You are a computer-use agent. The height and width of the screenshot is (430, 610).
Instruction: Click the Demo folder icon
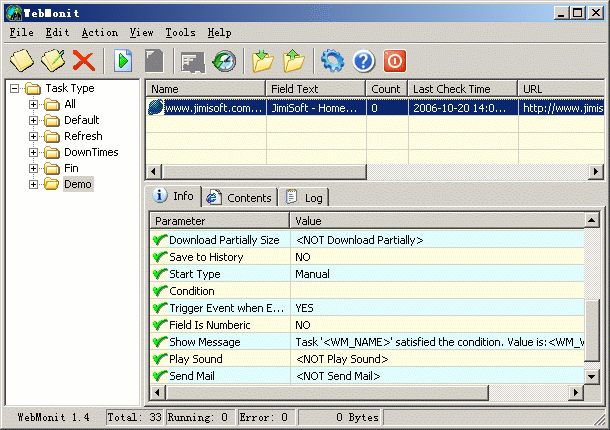[52, 184]
